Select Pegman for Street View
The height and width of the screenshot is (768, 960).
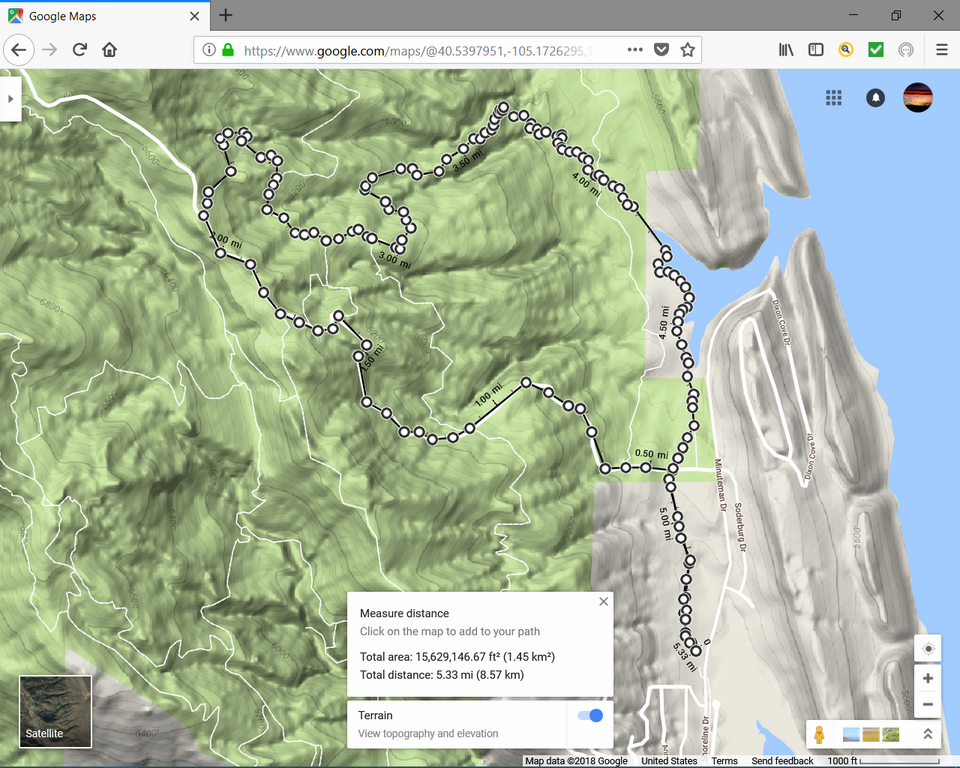tap(820, 733)
